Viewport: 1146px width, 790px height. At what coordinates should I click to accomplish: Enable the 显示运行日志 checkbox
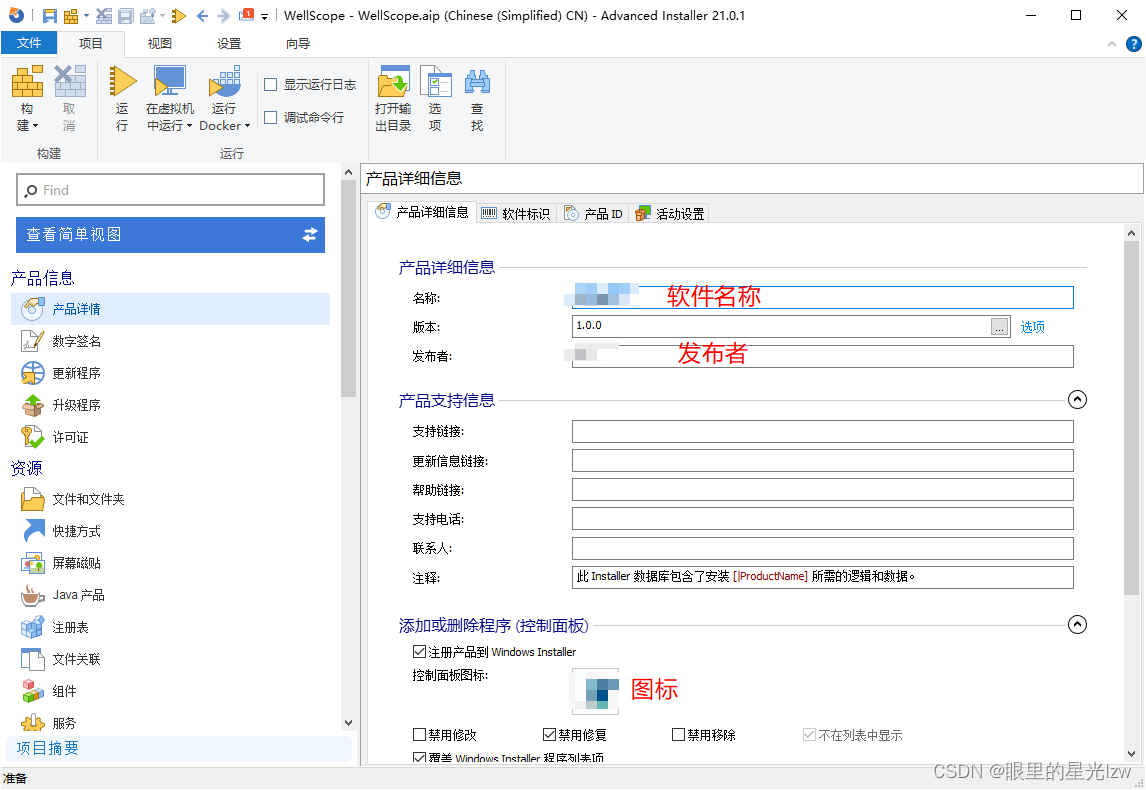click(x=271, y=85)
